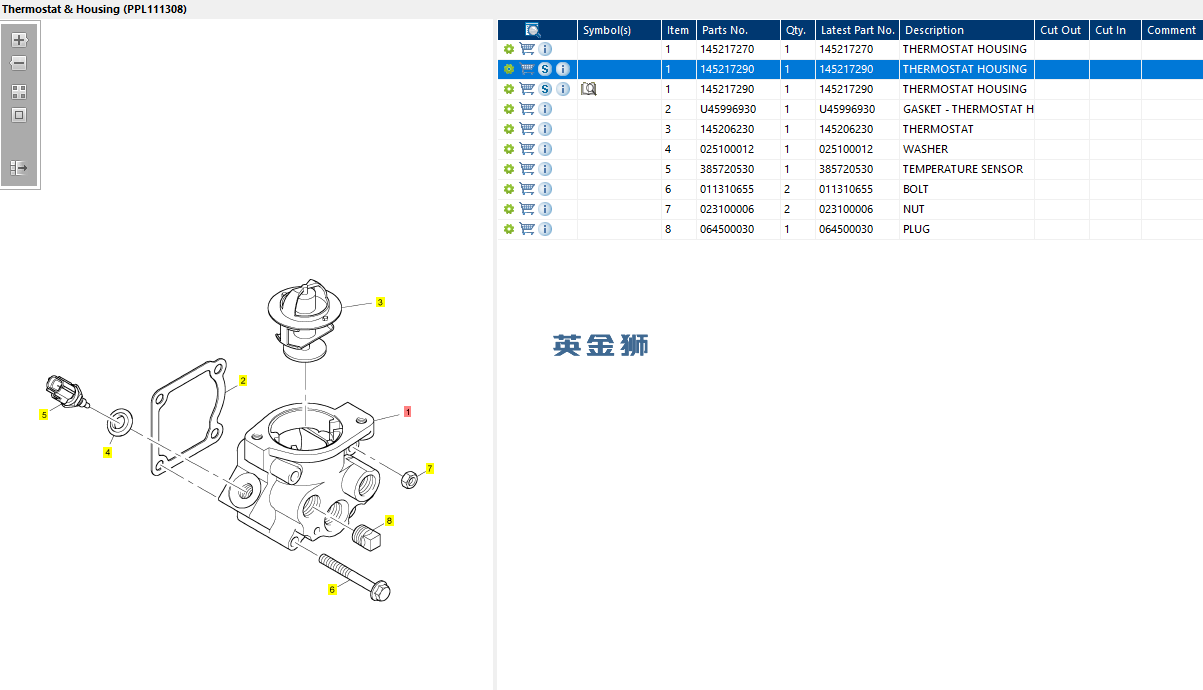Viewport: 1203px width, 690px height.
Task: Add TEMPERATURE SENSOR 385720530 to cart
Action: pos(527,169)
